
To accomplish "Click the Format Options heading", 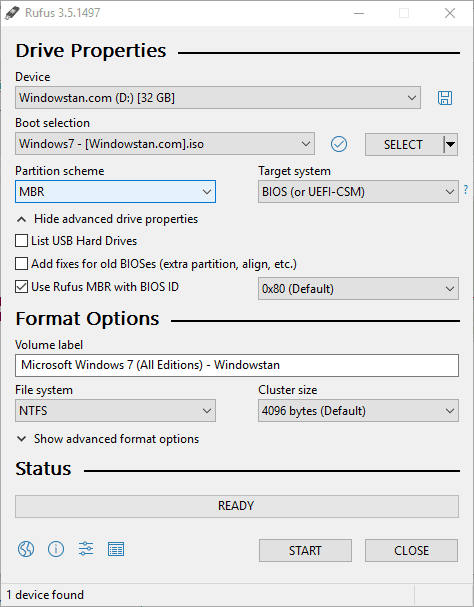I will click(88, 319).
